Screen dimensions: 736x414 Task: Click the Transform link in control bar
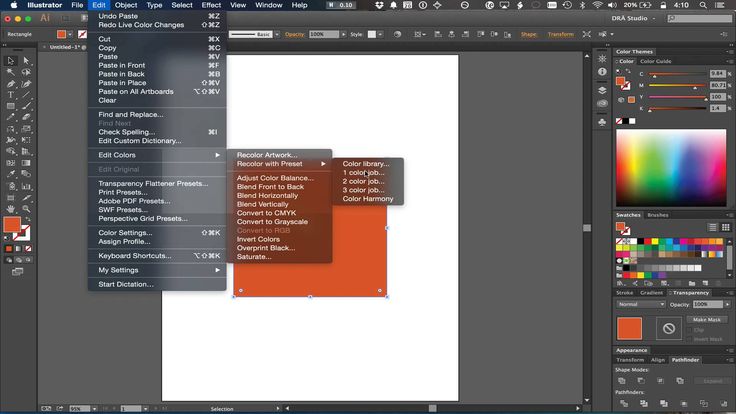[560, 34]
